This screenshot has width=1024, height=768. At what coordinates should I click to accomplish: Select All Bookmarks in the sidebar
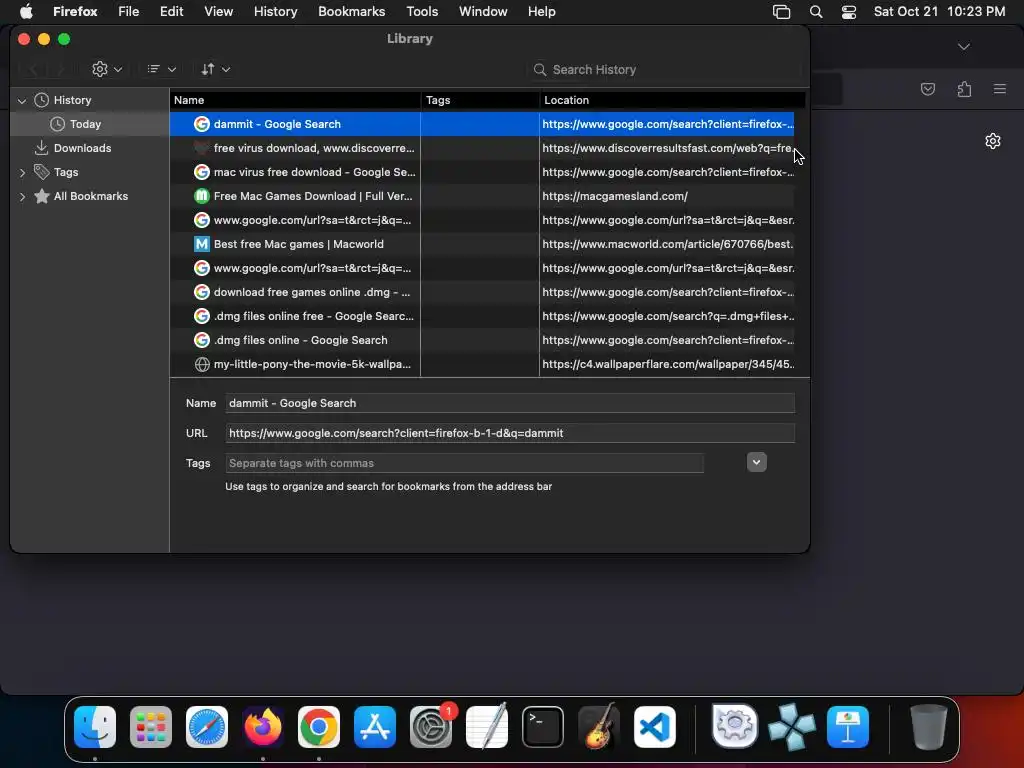tap(91, 197)
